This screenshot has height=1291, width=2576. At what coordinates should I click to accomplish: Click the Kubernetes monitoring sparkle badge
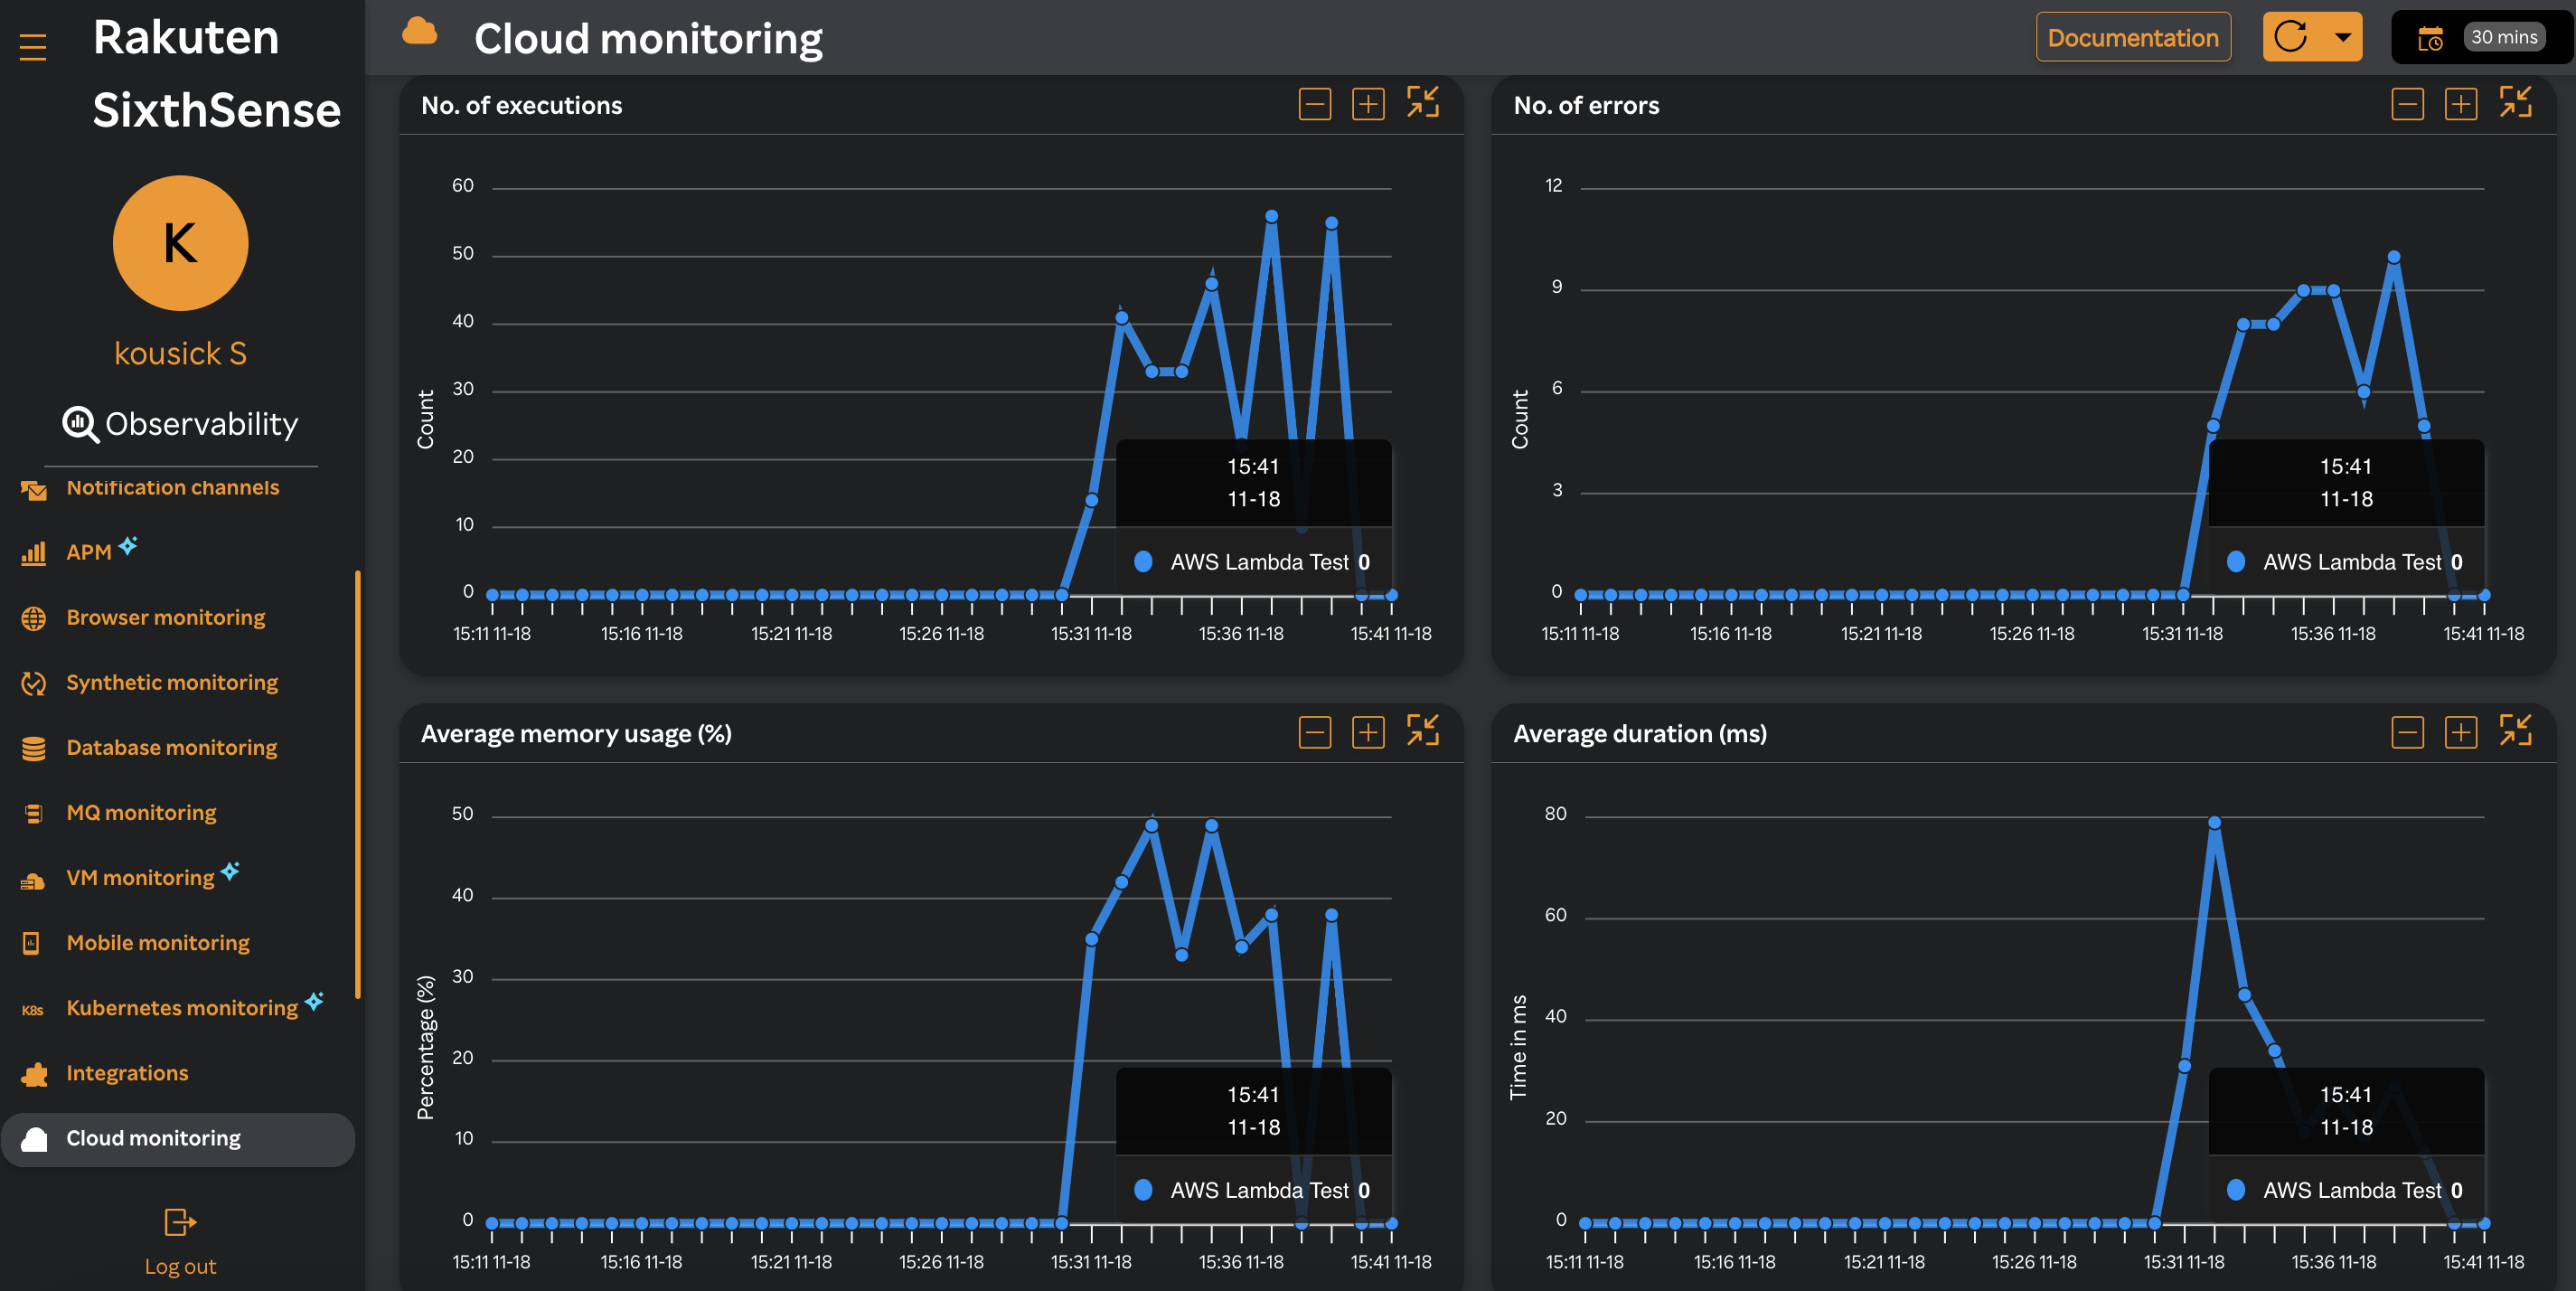click(x=314, y=1000)
